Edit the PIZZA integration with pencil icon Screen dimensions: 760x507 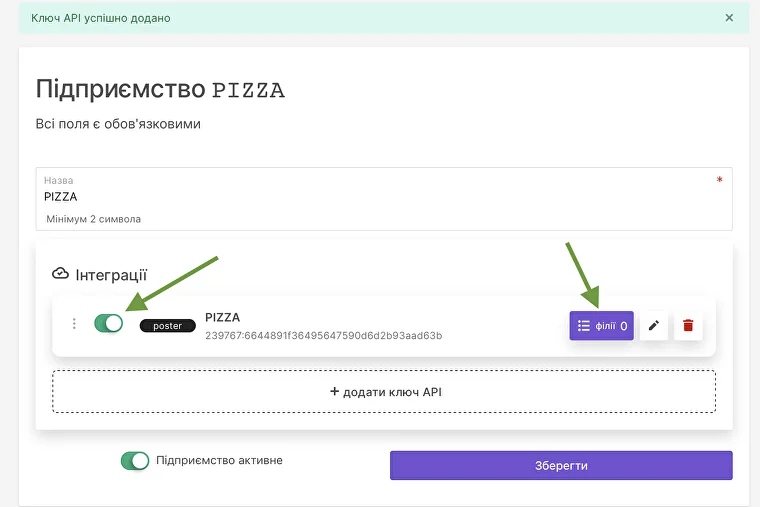point(654,325)
